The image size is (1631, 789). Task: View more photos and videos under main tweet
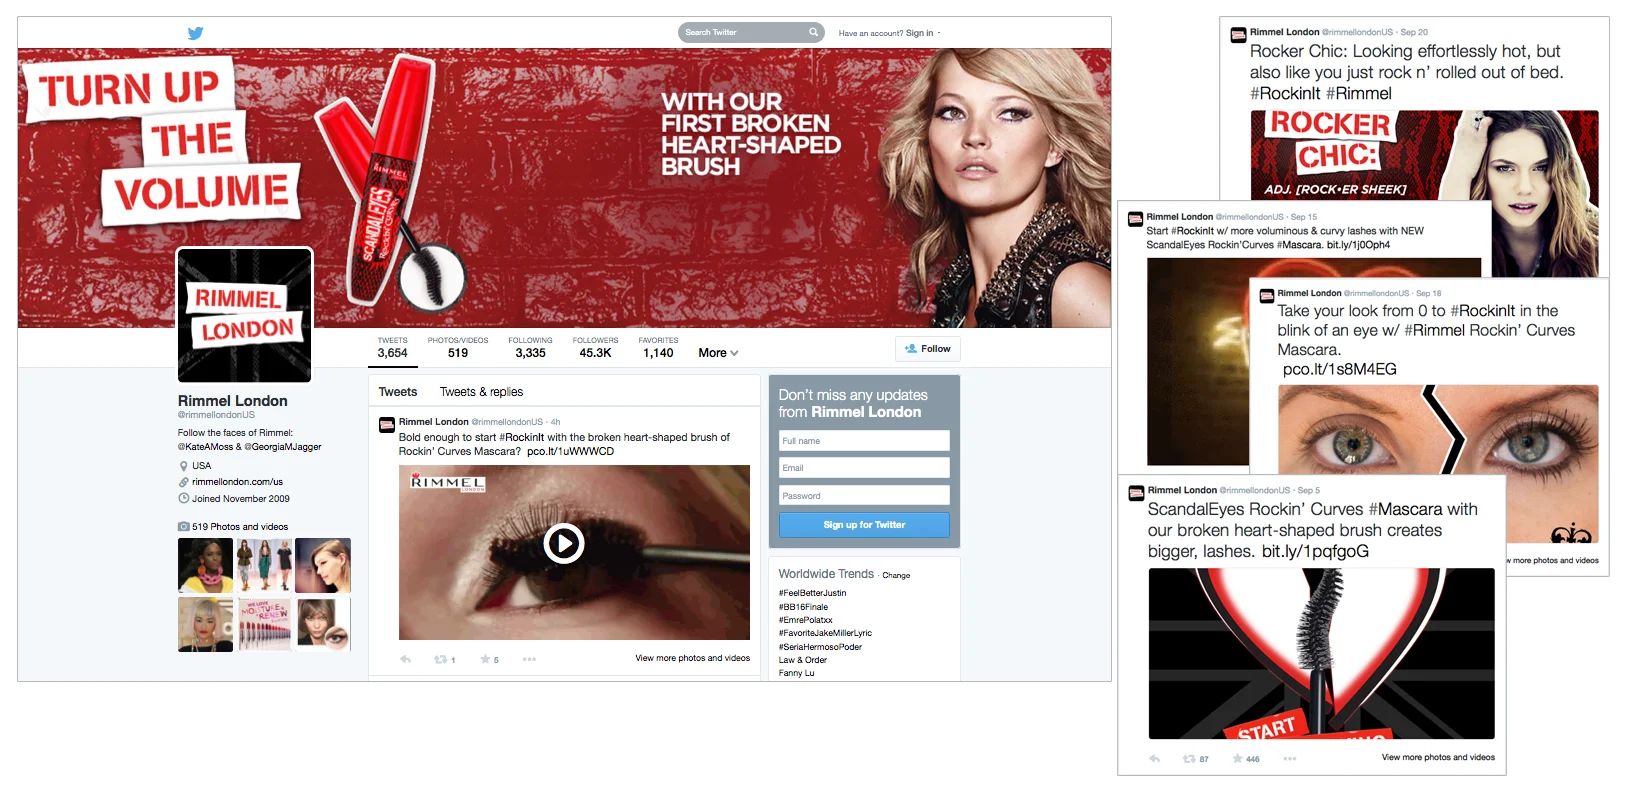(692, 658)
